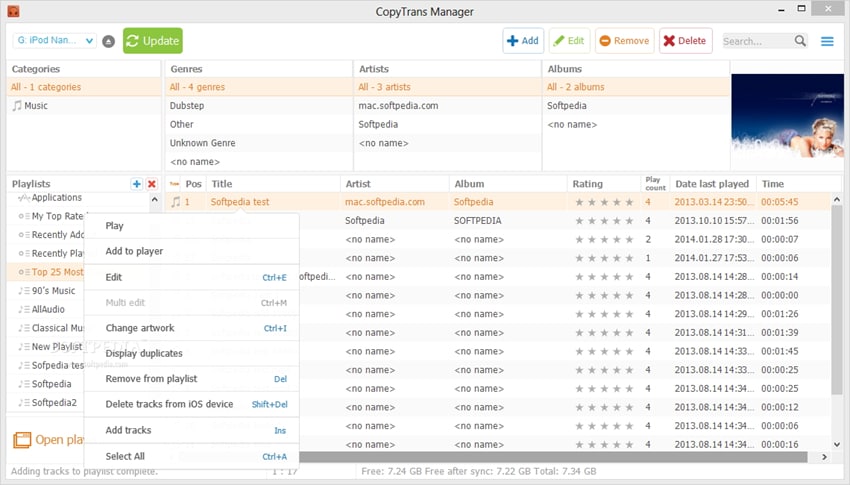
Task: Set star rating for Softpedia test track
Action: [x=604, y=202]
